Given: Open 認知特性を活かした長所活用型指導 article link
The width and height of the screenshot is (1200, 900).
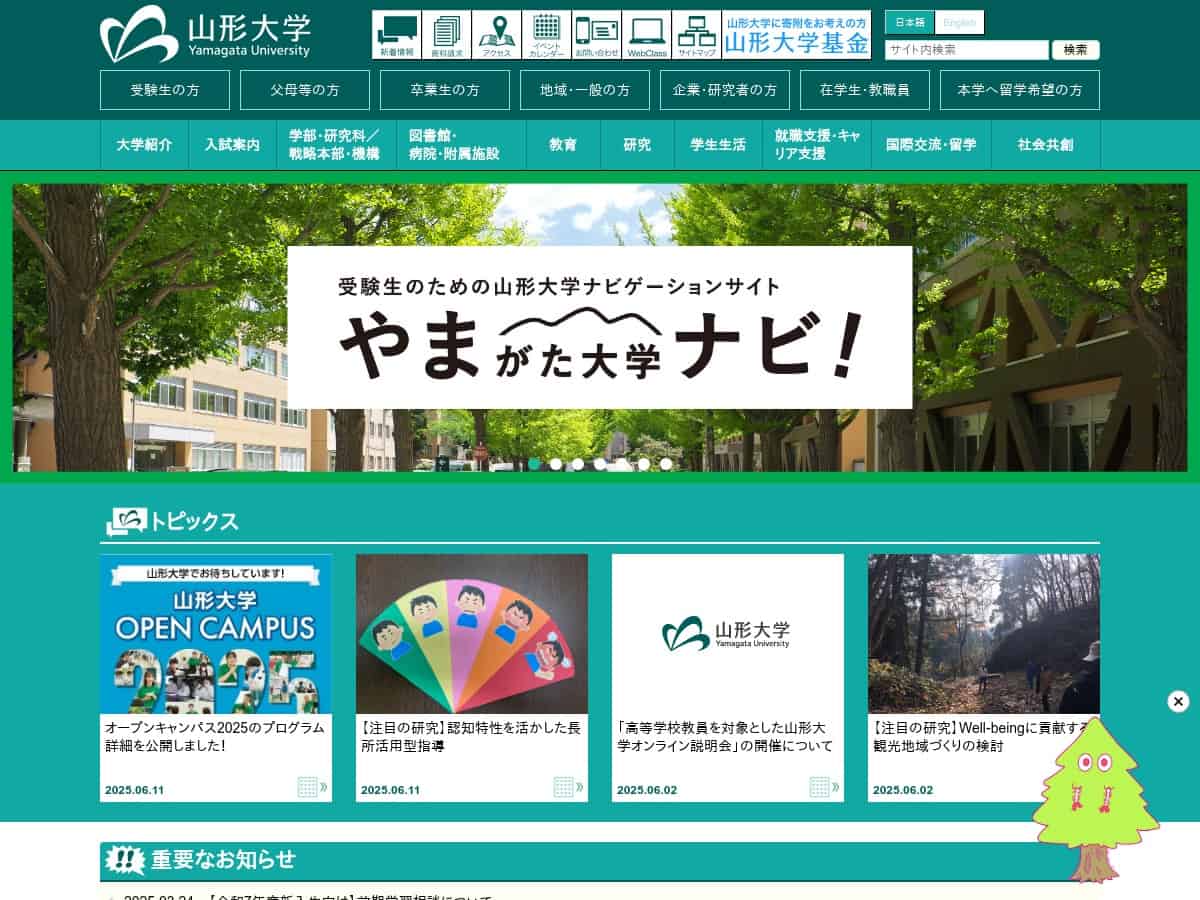Looking at the screenshot, I should [x=471, y=737].
